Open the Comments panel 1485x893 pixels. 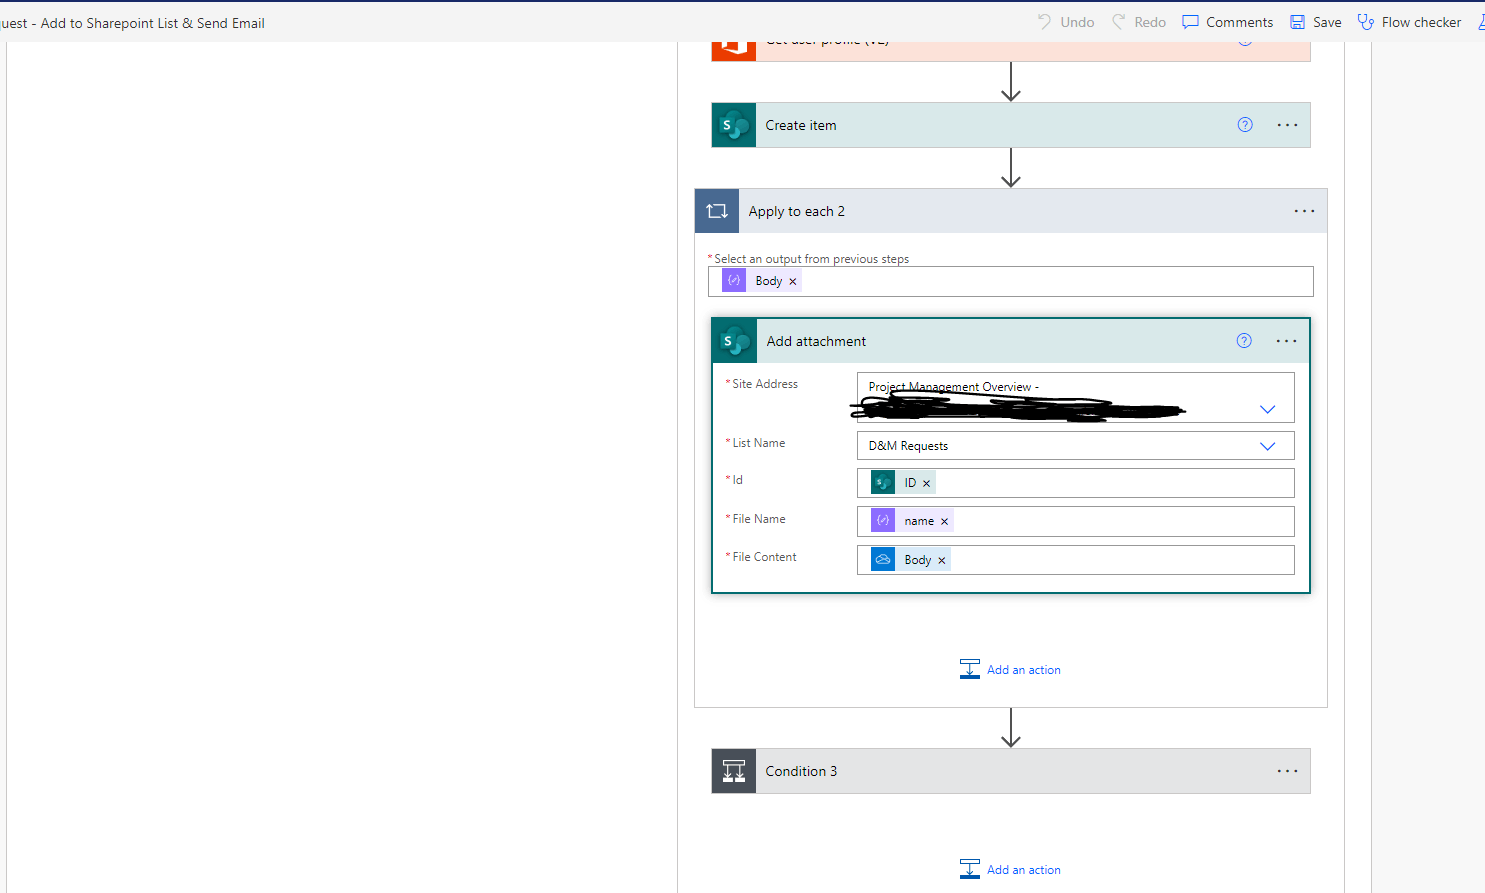(1227, 22)
